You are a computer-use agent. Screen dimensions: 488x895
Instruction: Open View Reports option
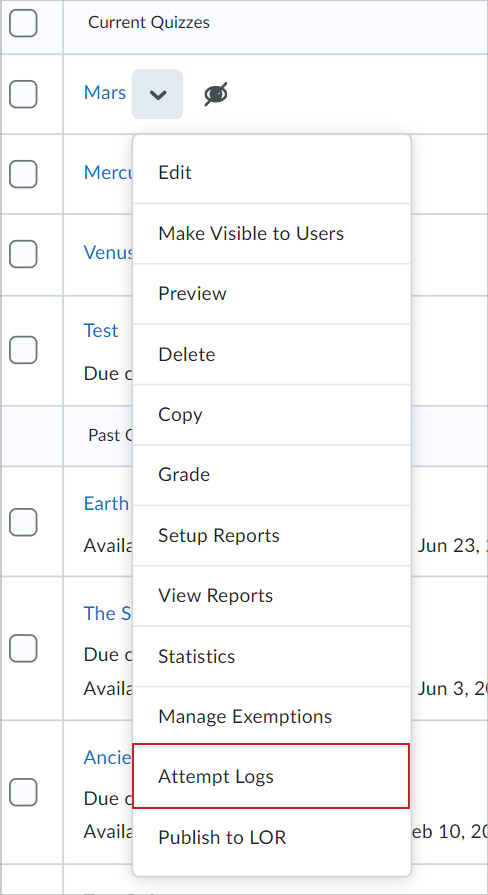coord(272,596)
